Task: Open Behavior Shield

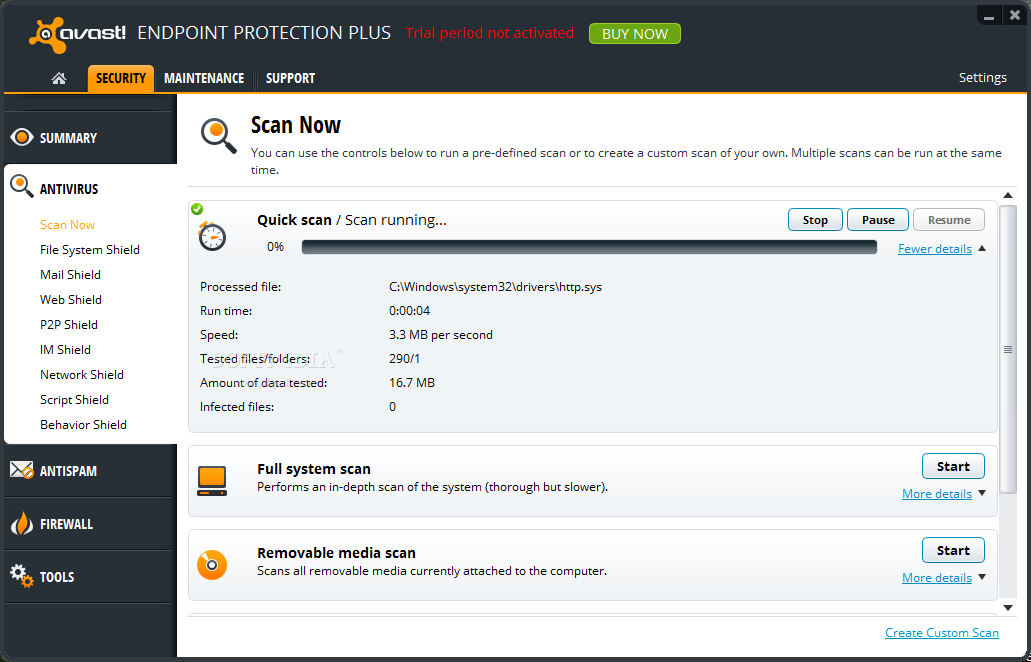Action: 83,425
